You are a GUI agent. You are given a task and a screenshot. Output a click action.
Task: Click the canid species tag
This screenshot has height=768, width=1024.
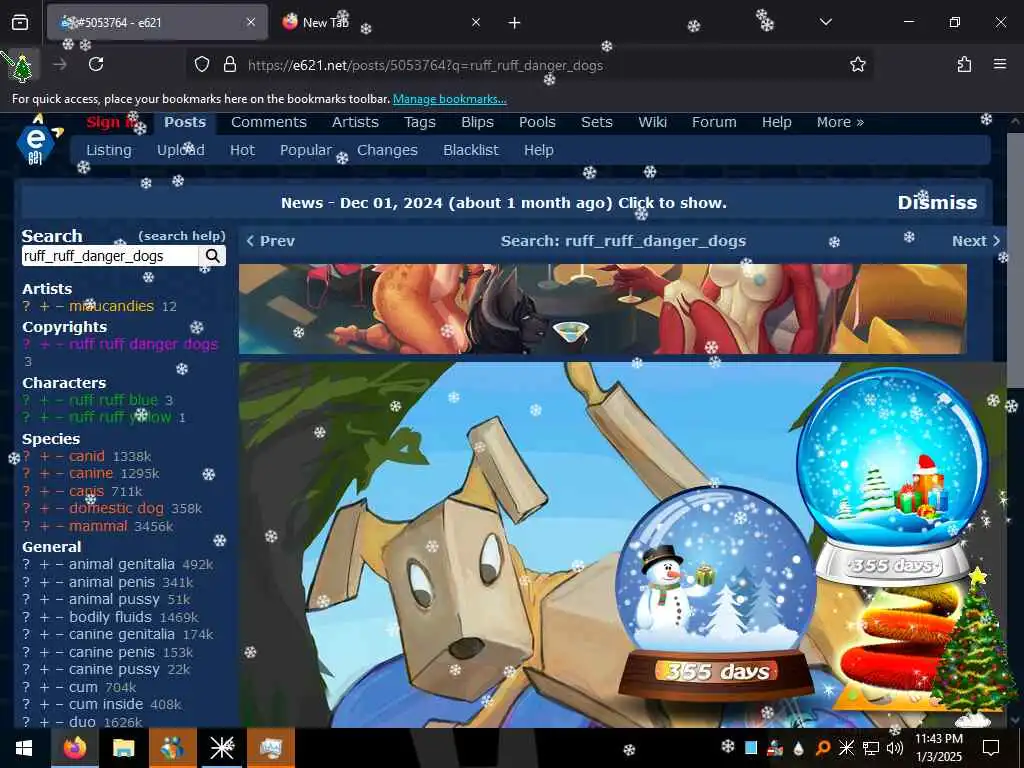coord(87,456)
